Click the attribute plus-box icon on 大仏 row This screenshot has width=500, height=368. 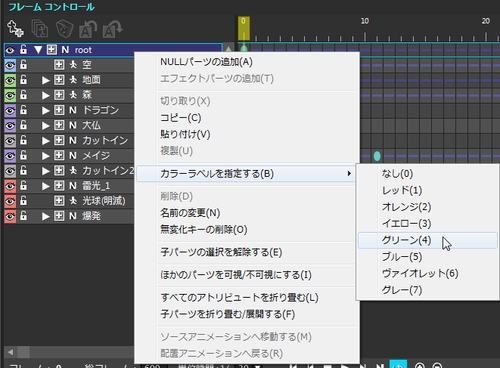[x=59, y=125]
